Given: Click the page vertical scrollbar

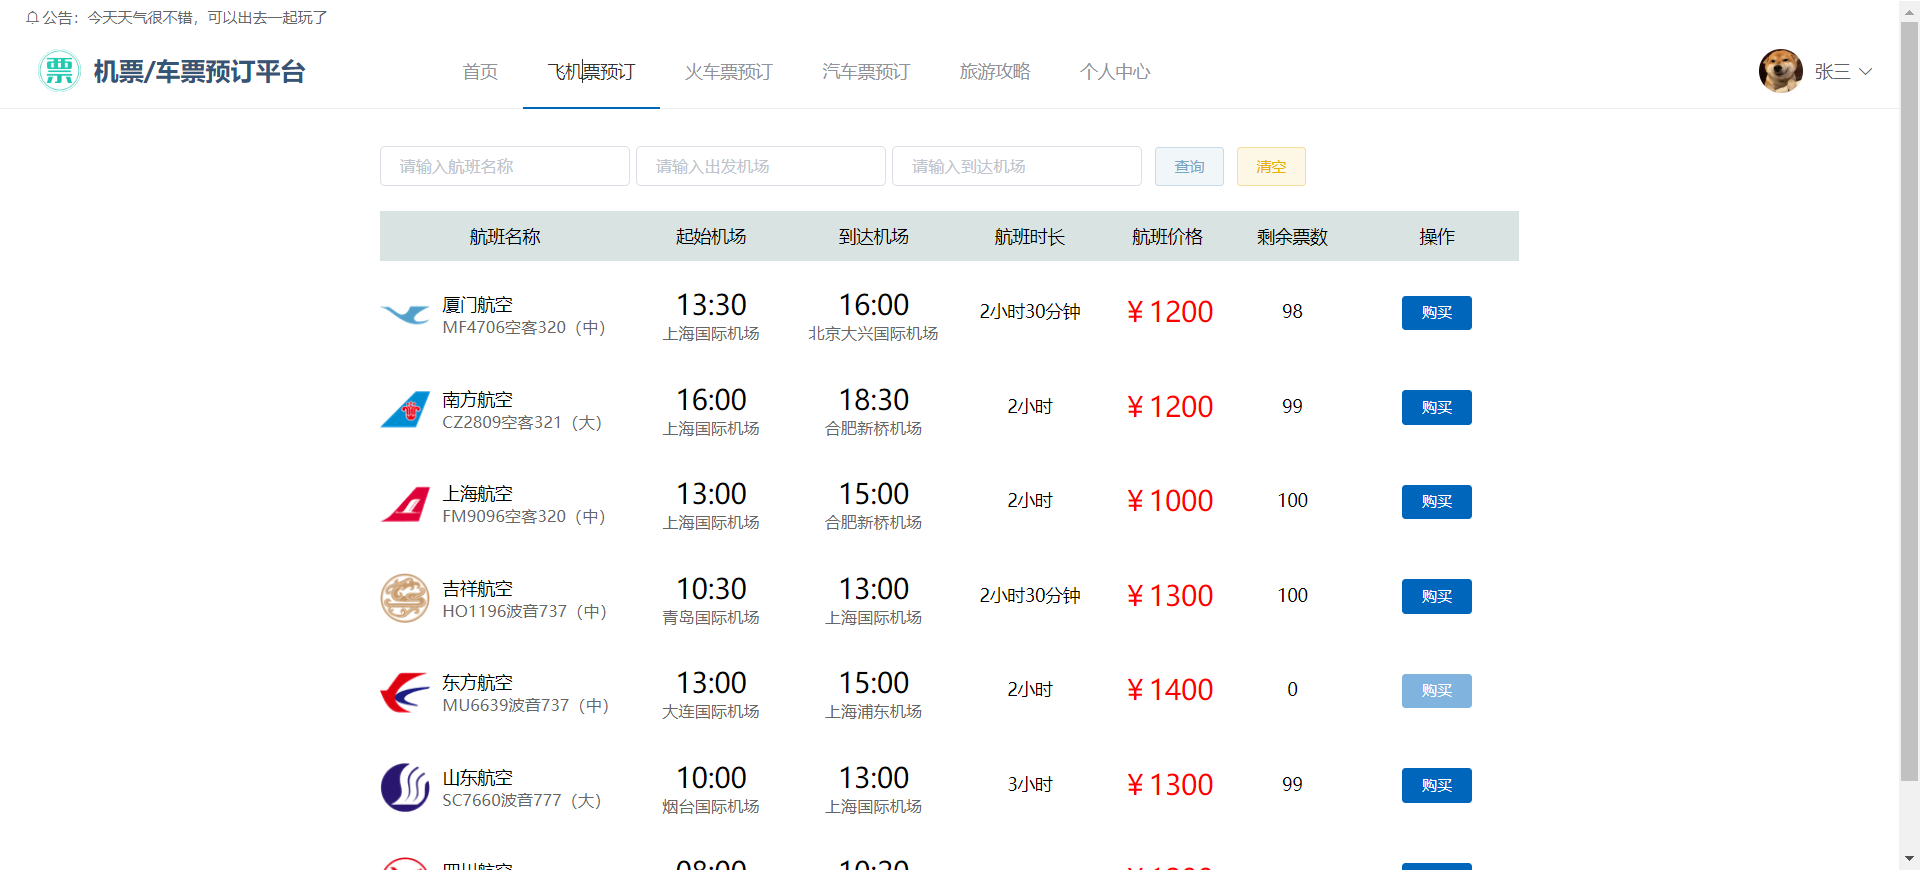Looking at the screenshot, I should (x=1909, y=400).
